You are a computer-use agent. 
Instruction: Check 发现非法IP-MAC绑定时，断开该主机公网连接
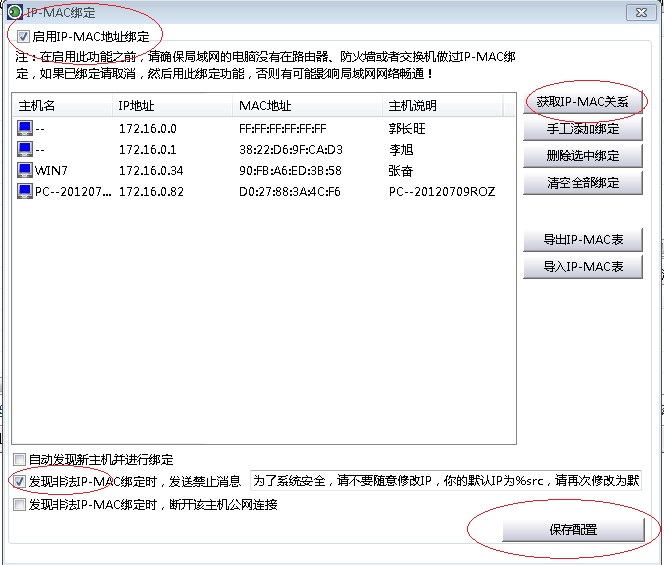(20, 505)
